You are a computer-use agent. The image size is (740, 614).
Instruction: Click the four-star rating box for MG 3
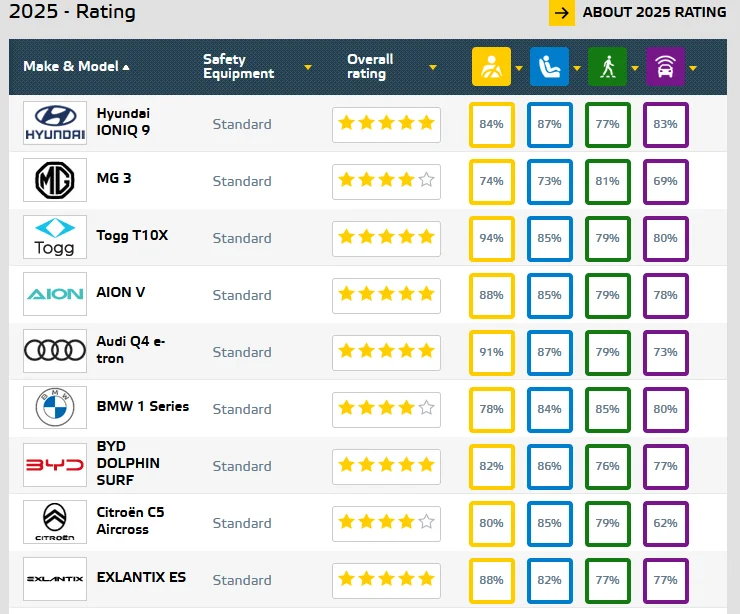(x=386, y=182)
